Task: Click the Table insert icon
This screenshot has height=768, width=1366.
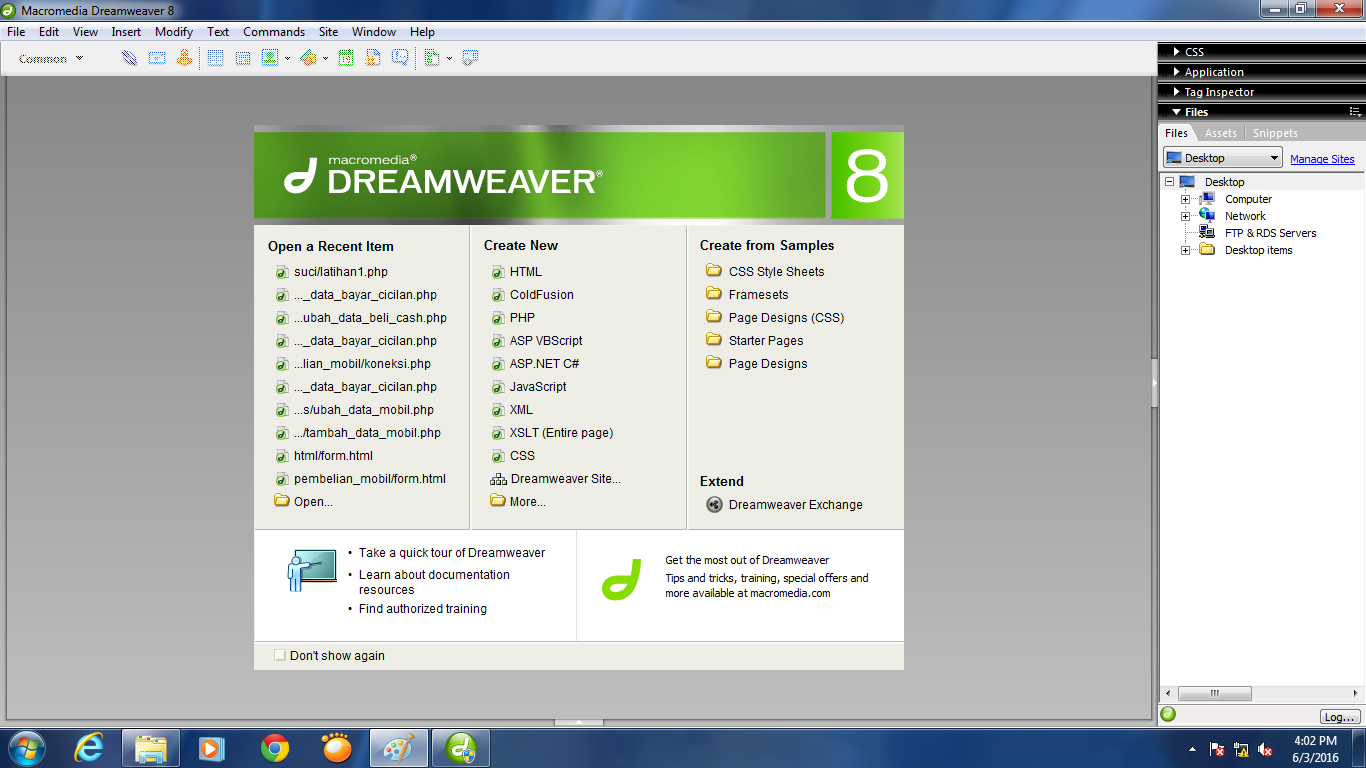Action: (x=215, y=58)
